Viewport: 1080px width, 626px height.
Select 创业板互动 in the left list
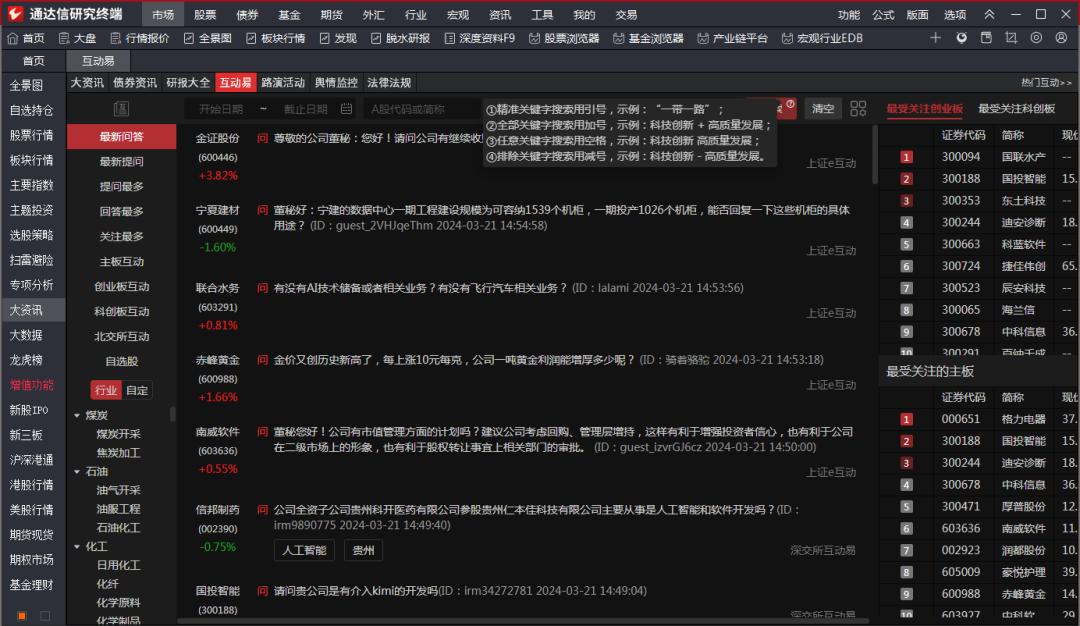tap(121, 286)
